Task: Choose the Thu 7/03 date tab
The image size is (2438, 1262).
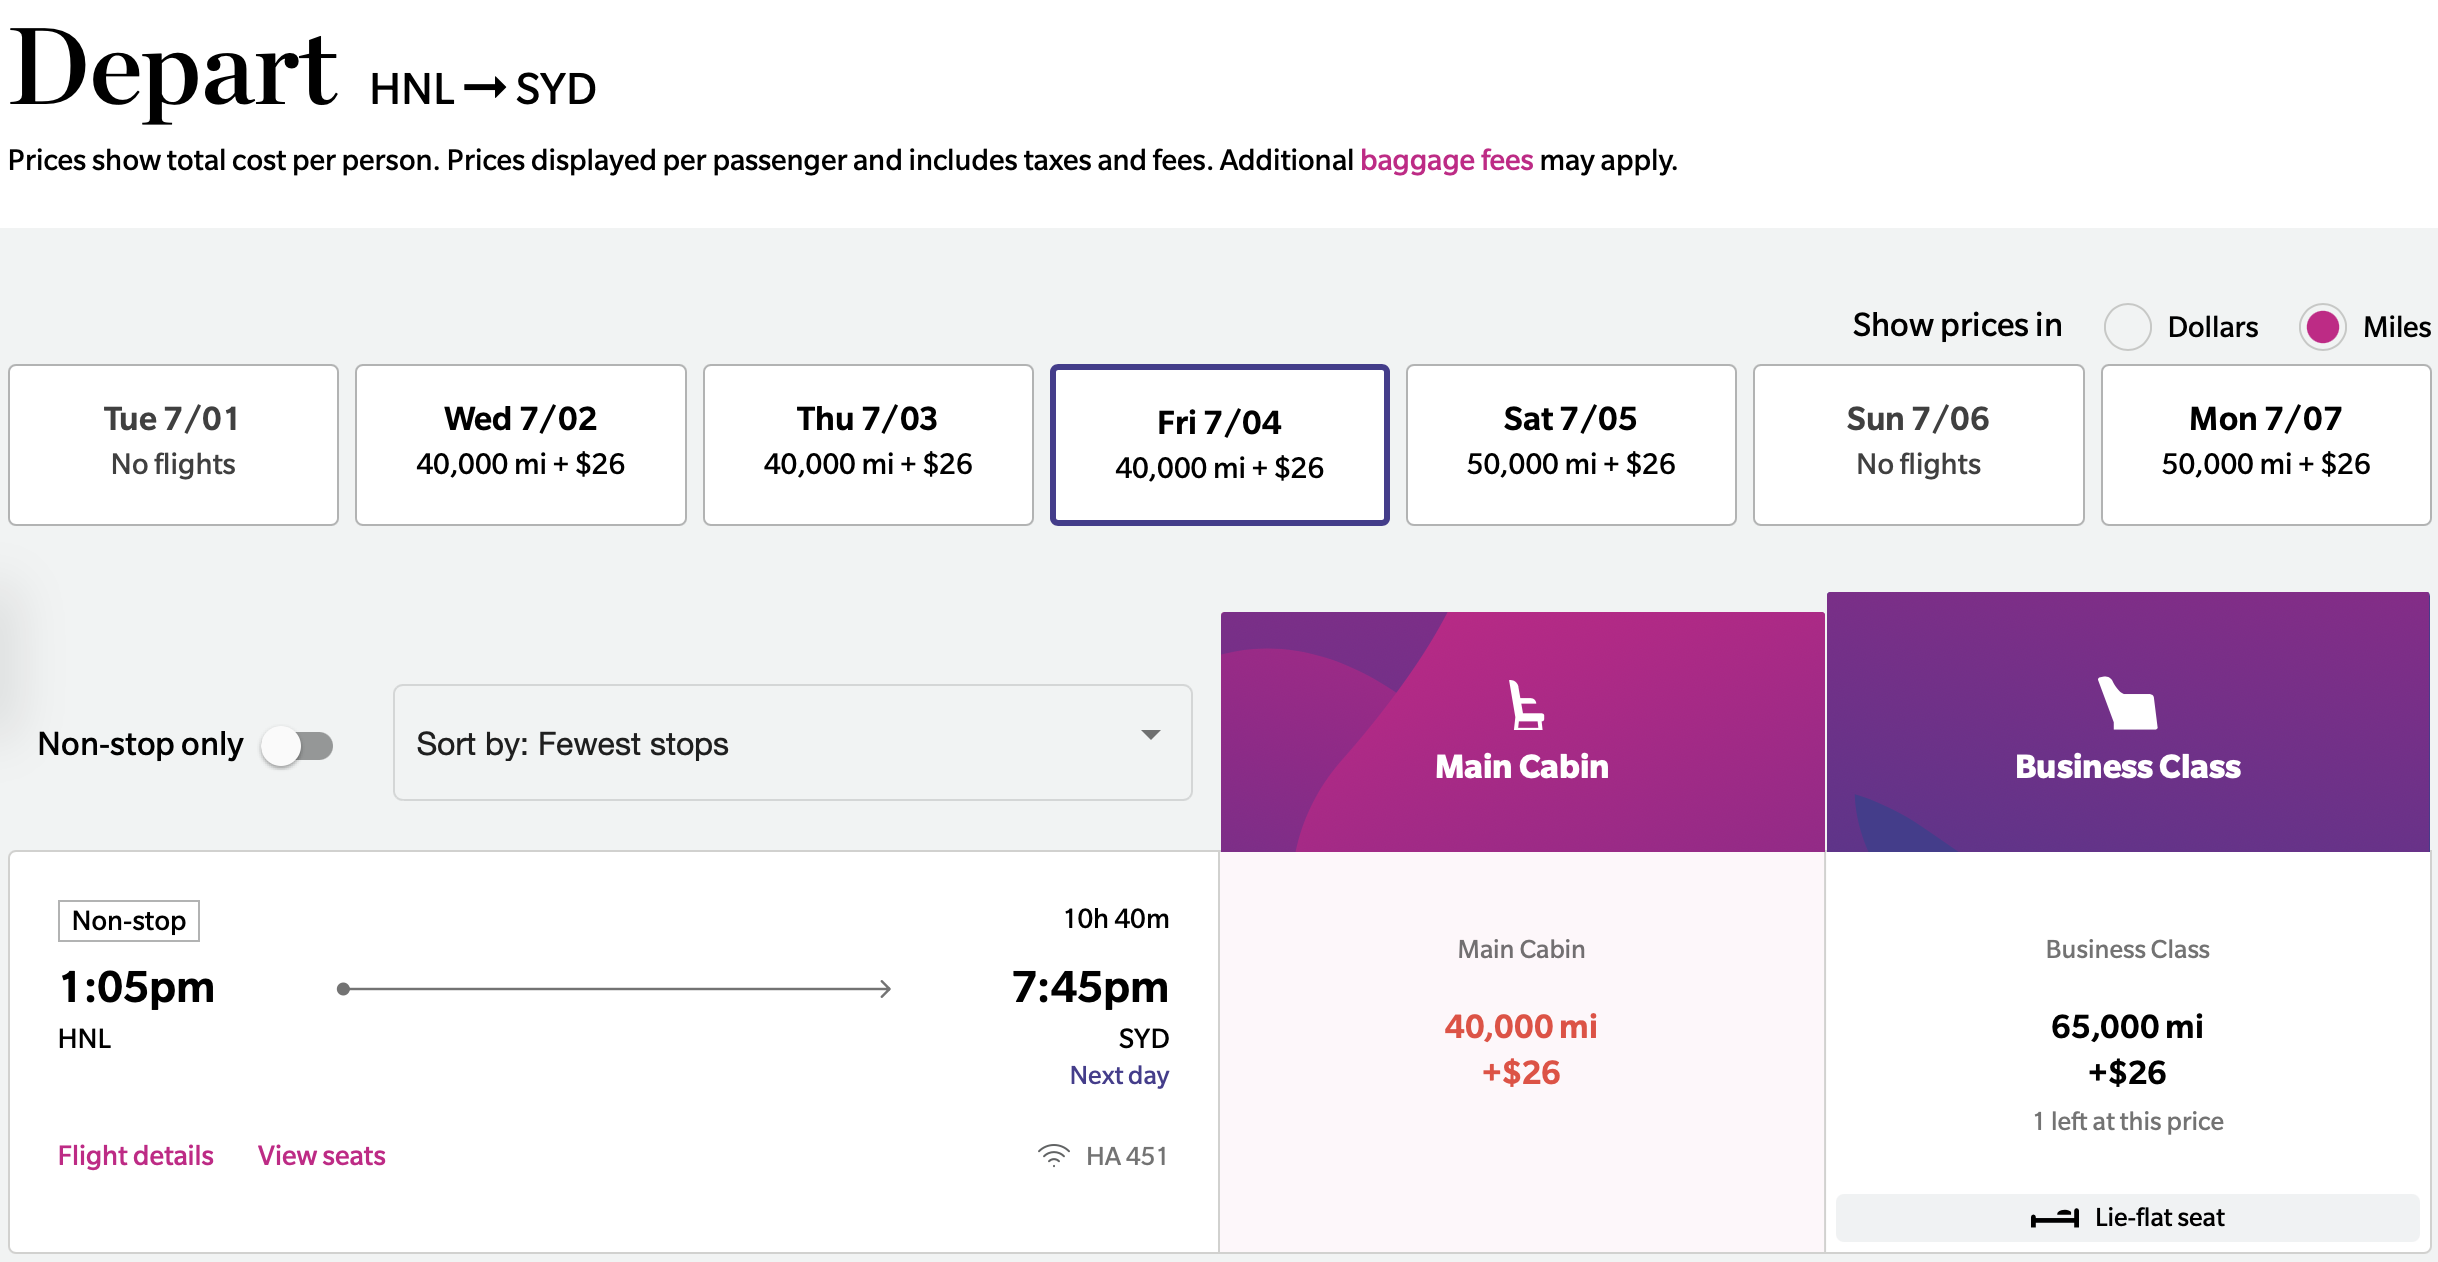Action: click(868, 445)
